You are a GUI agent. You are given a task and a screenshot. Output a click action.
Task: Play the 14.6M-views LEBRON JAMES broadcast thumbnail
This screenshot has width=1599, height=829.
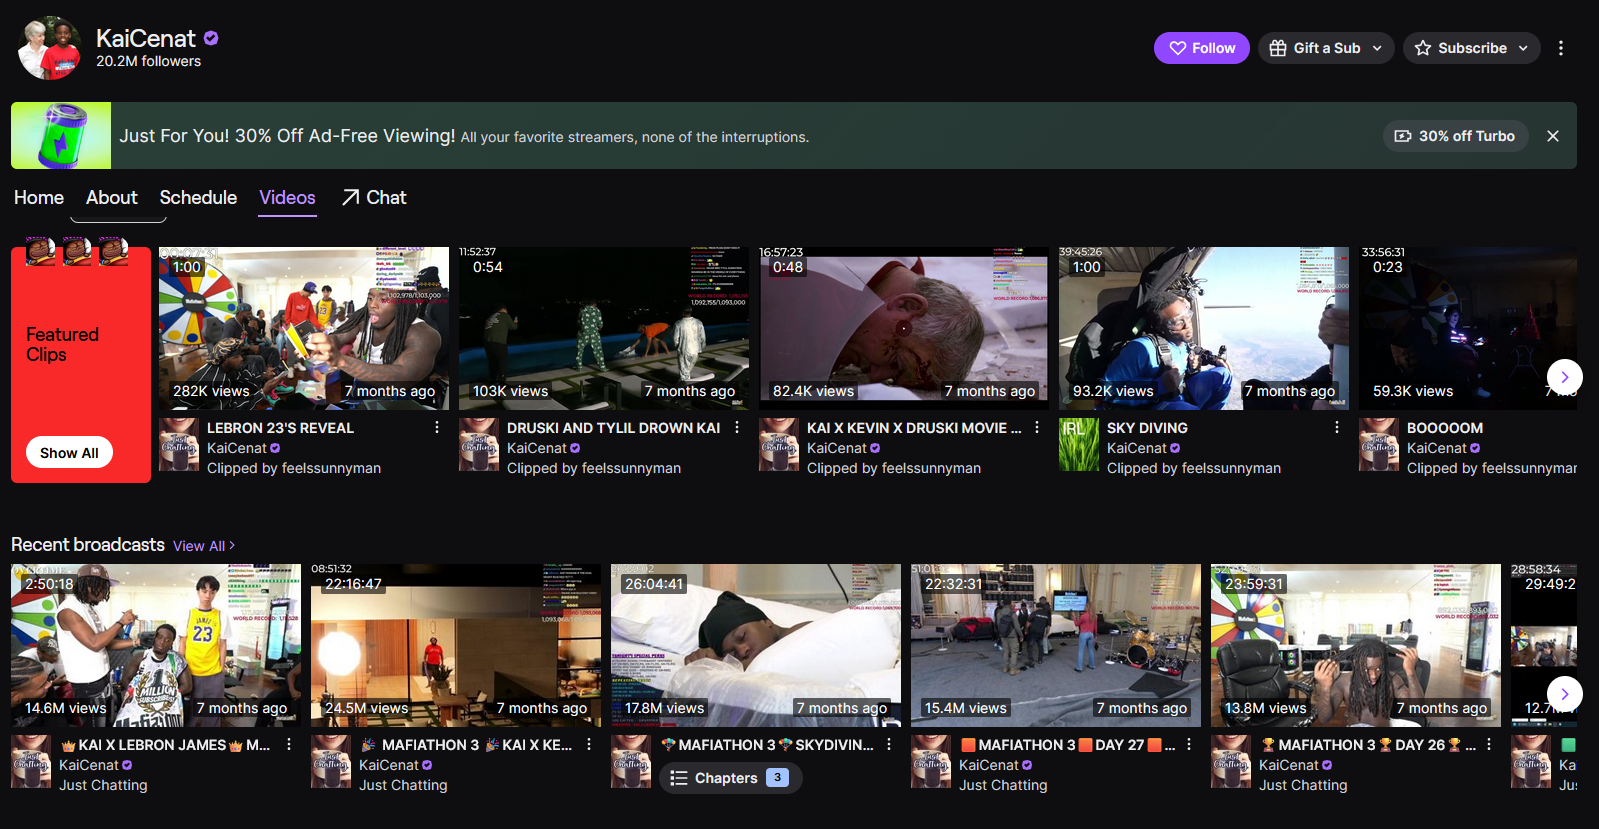(x=156, y=645)
